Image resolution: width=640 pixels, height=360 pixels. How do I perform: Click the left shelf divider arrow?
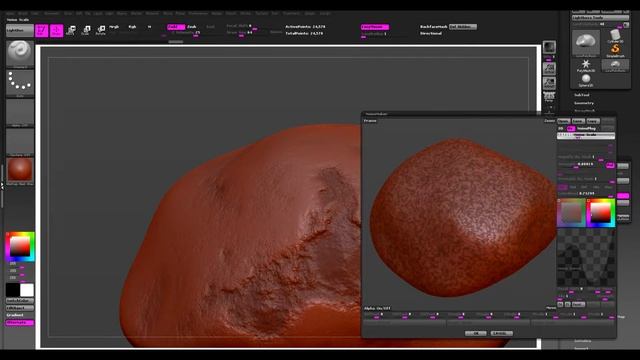[2, 185]
